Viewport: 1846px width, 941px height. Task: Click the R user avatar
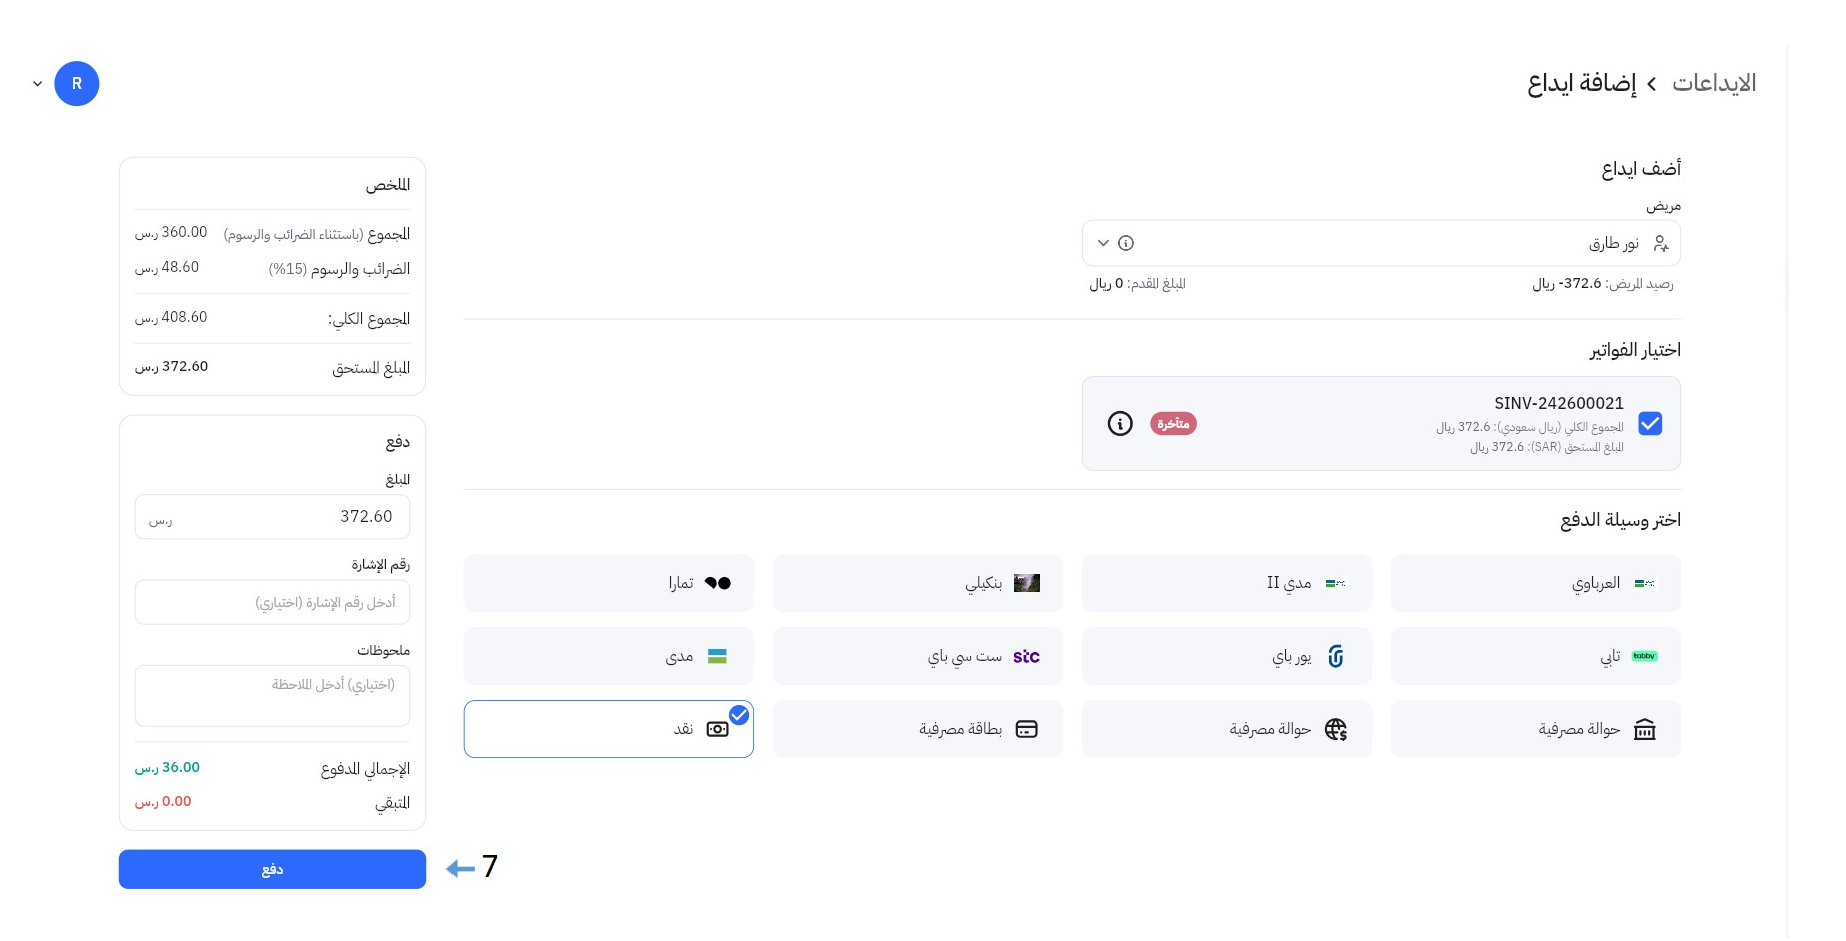[x=77, y=84]
